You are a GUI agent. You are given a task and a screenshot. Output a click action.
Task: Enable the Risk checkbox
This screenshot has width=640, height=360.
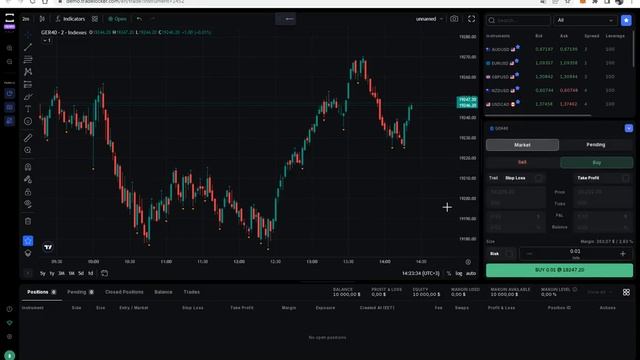click(x=509, y=253)
